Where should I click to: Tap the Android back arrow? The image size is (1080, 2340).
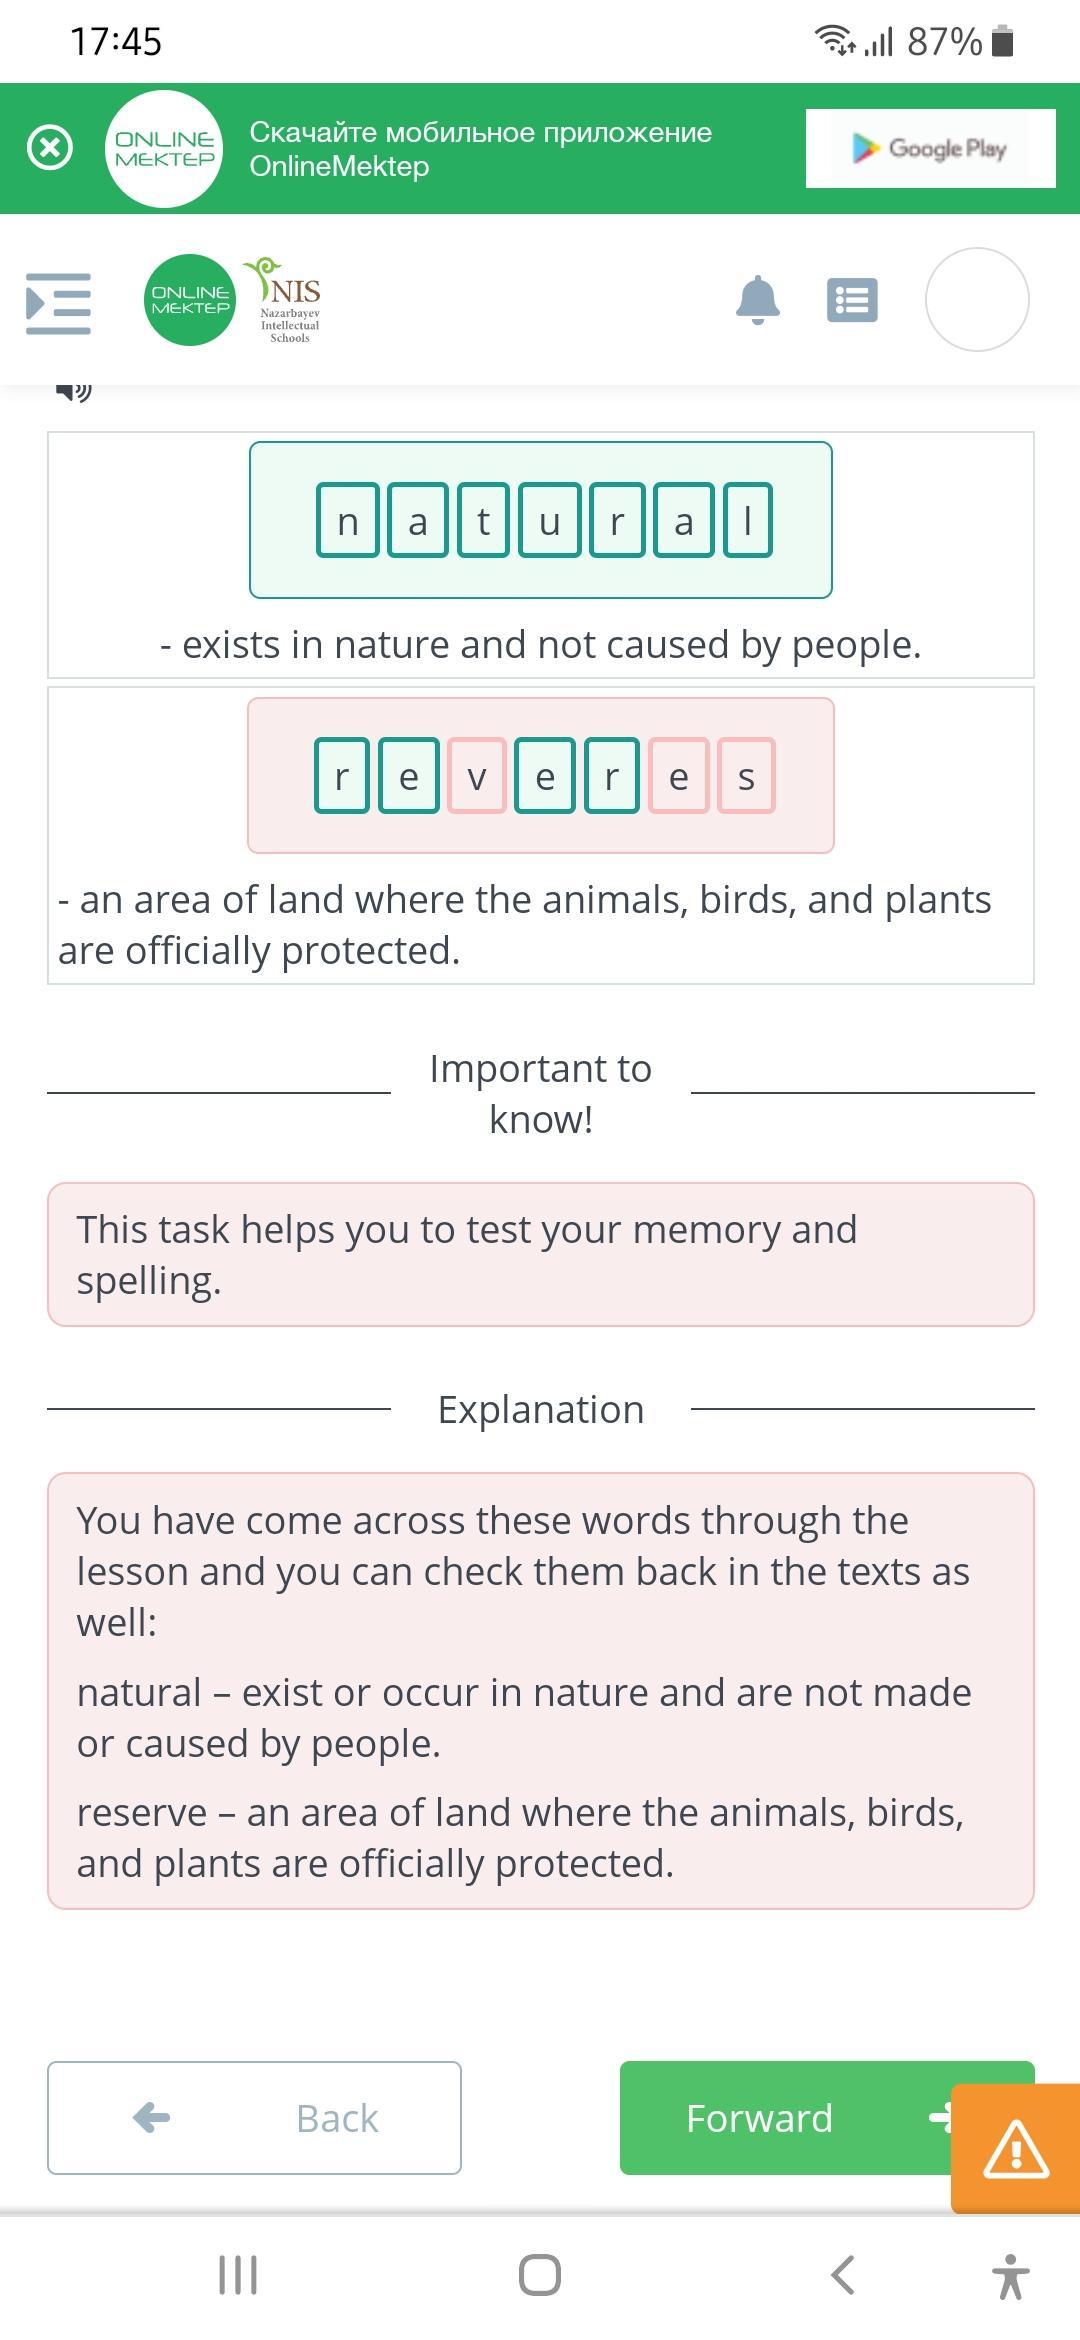point(843,2276)
